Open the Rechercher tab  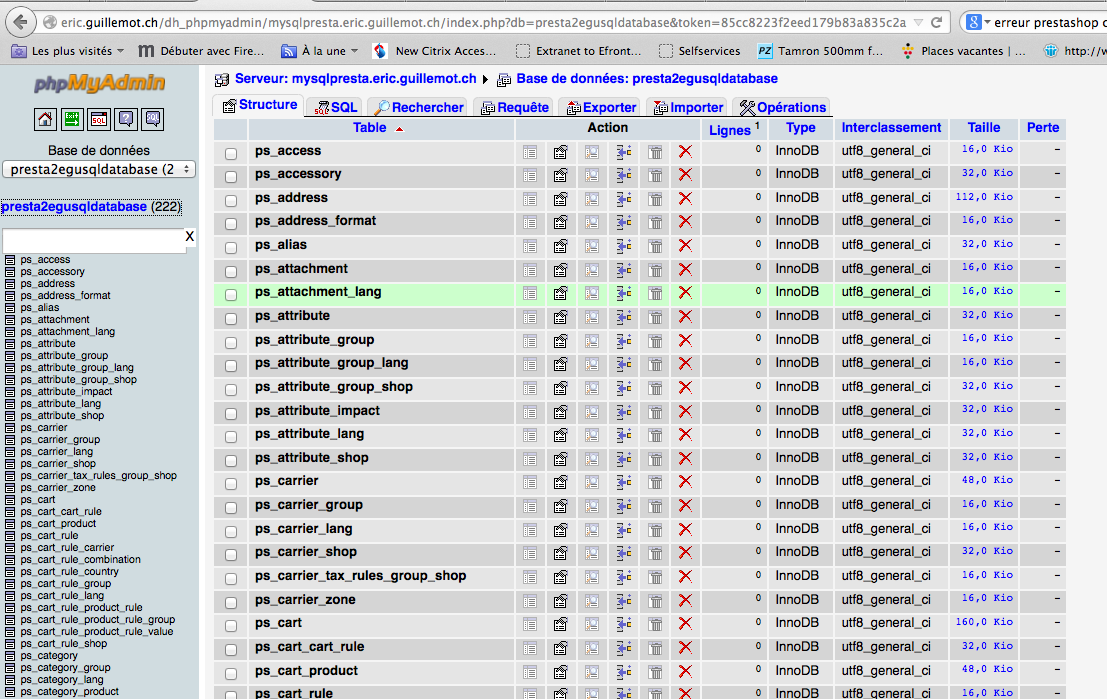click(419, 107)
